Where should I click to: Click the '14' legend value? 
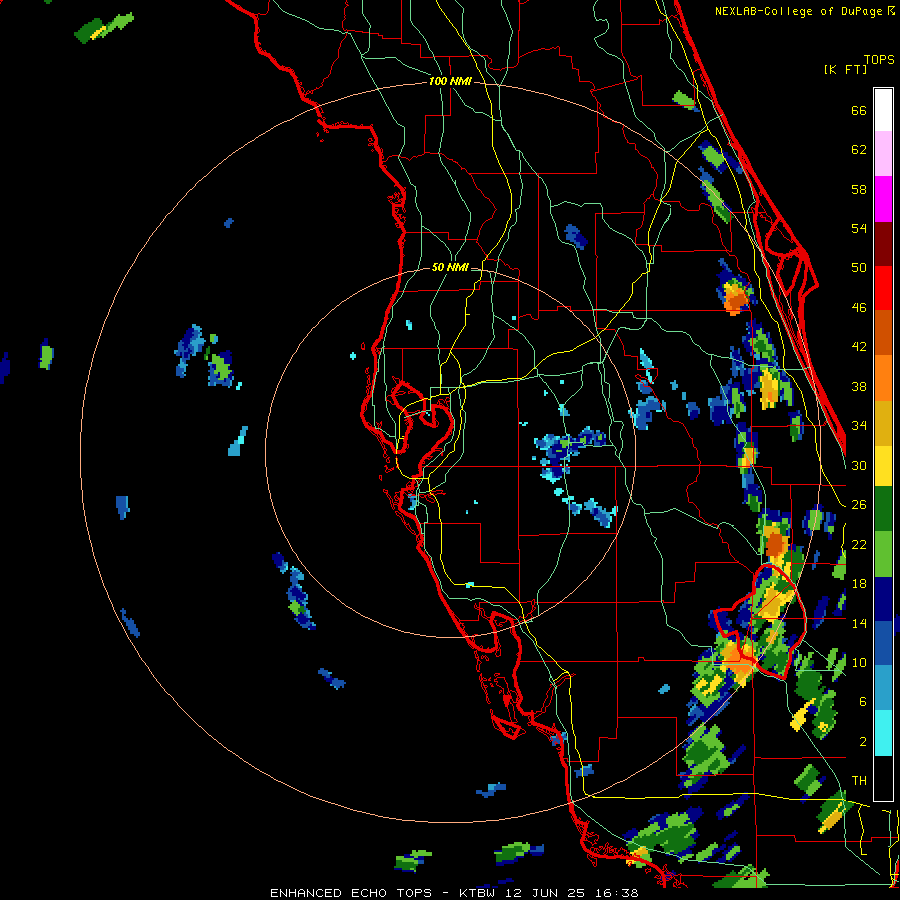(x=859, y=623)
